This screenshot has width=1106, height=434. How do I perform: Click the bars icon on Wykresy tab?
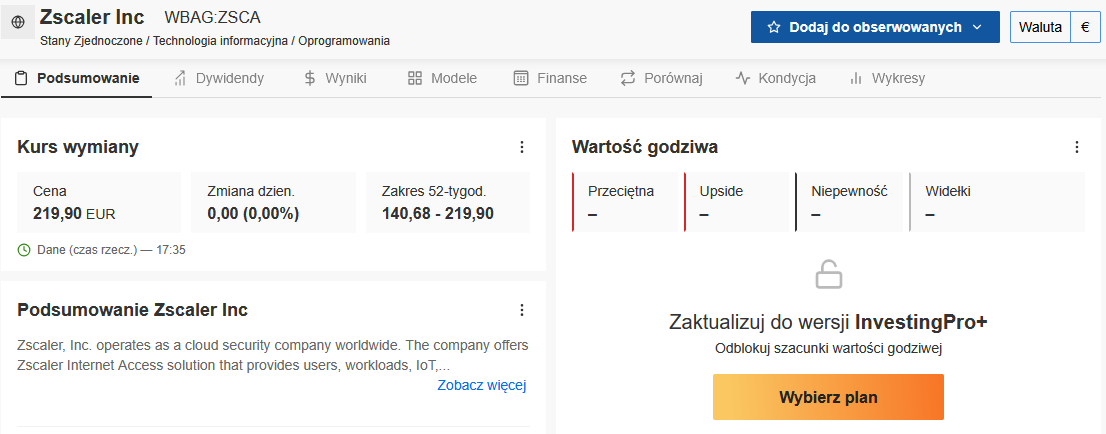point(856,78)
